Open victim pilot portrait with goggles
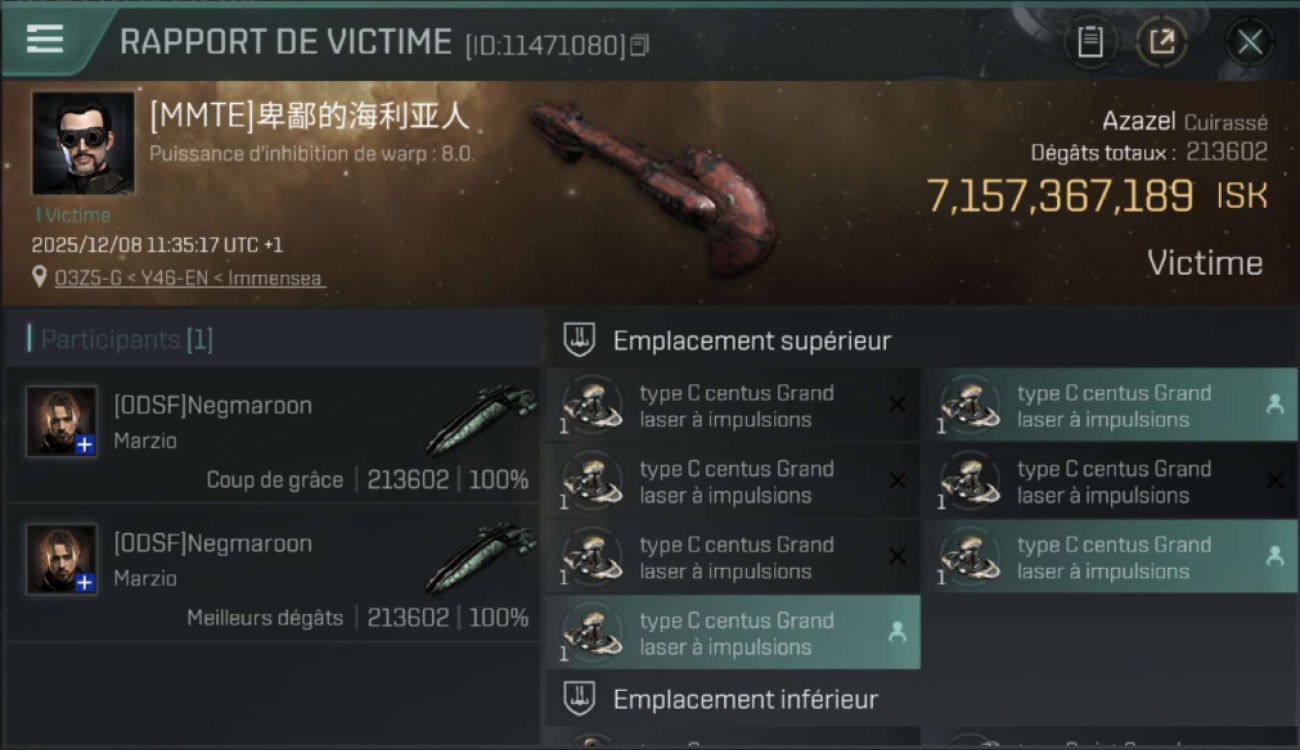 click(83, 143)
